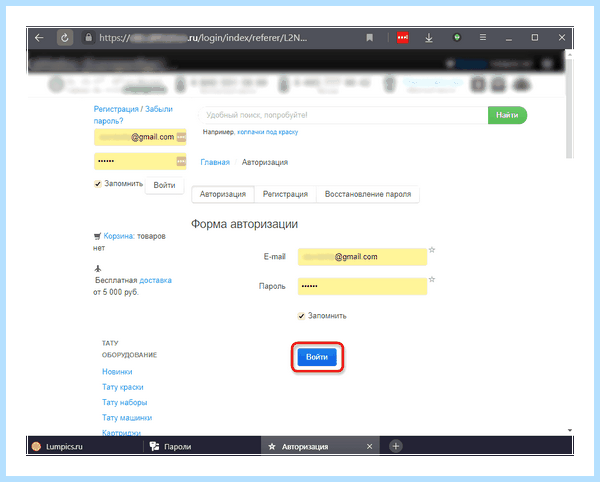Image resolution: width=600 pixels, height=482 pixels.
Task: Open the Корзина cart link
Action: 118,236
